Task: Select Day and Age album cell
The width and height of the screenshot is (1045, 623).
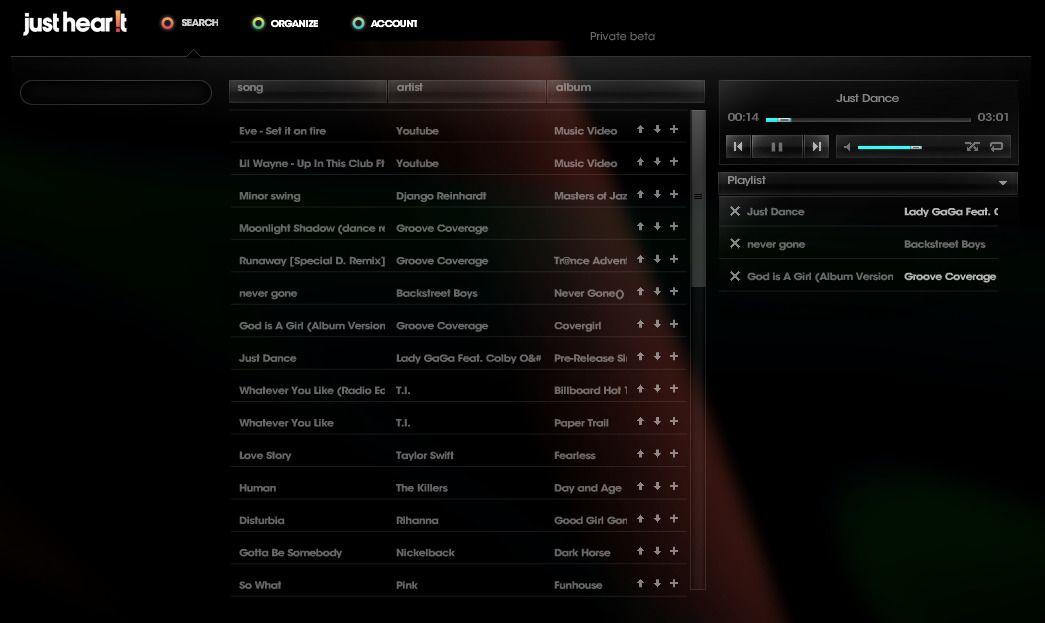Action: point(587,488)
